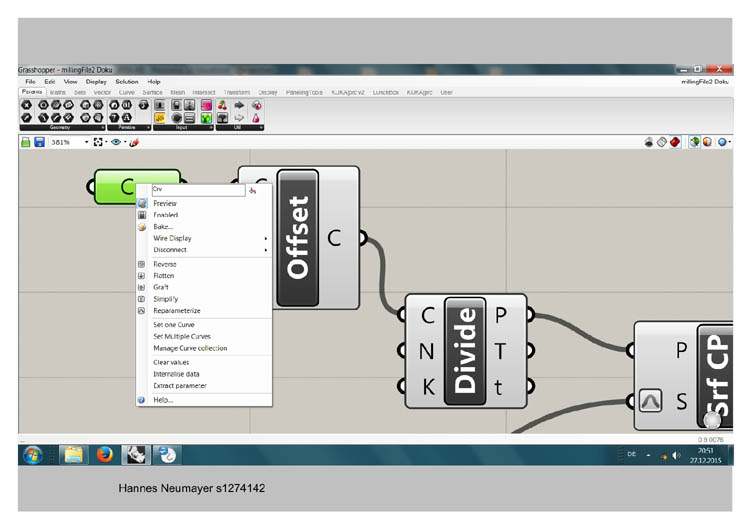
Task: Toggle the Graft option
Action: point(204,287)
